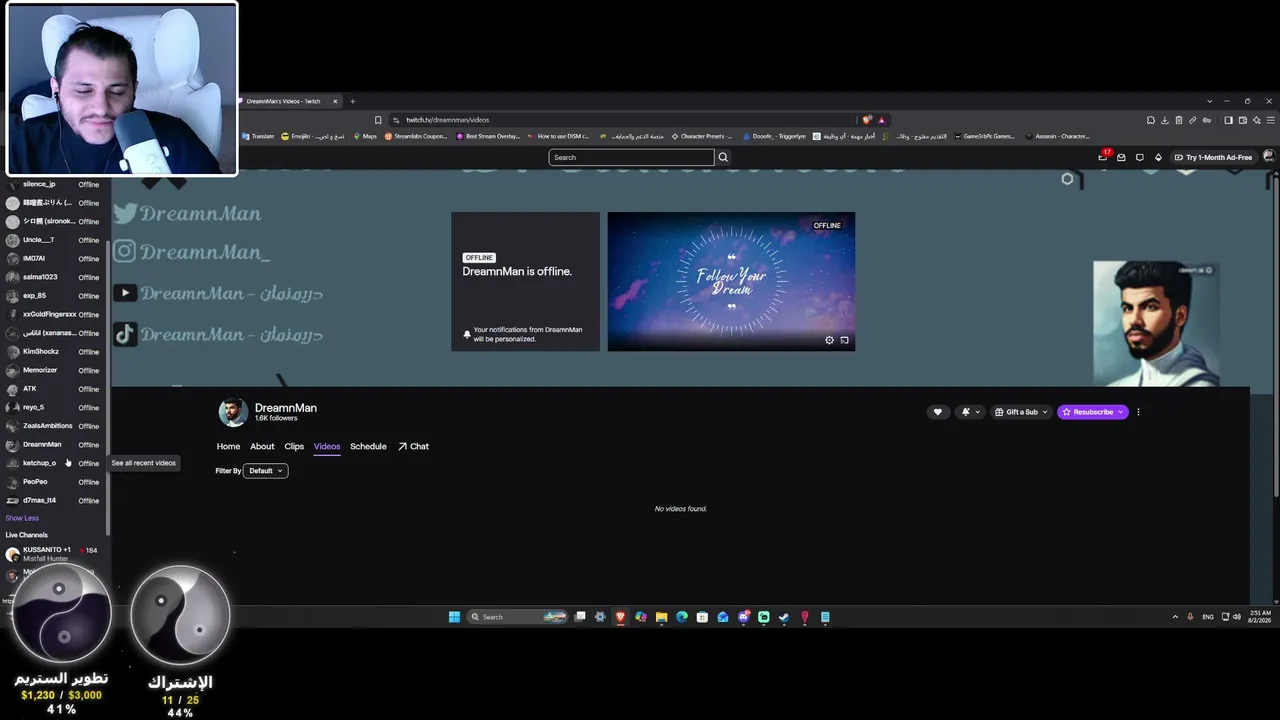The width and height of the screenshot is (1280, 720).
Task: Open DreamnMan_ Instagram social link
Action: (192, 252)
